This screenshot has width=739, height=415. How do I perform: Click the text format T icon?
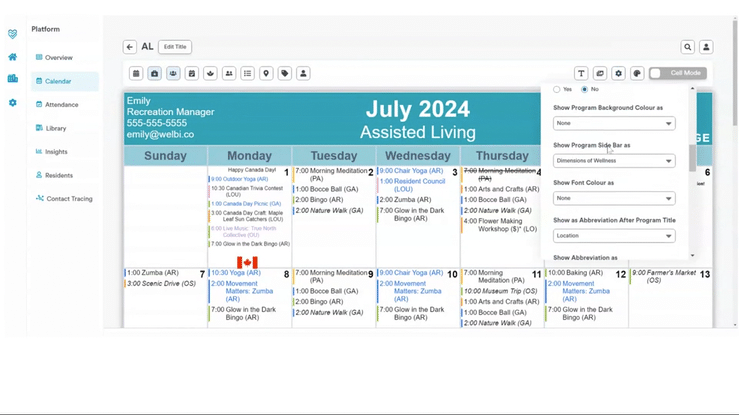coord(581,73)
